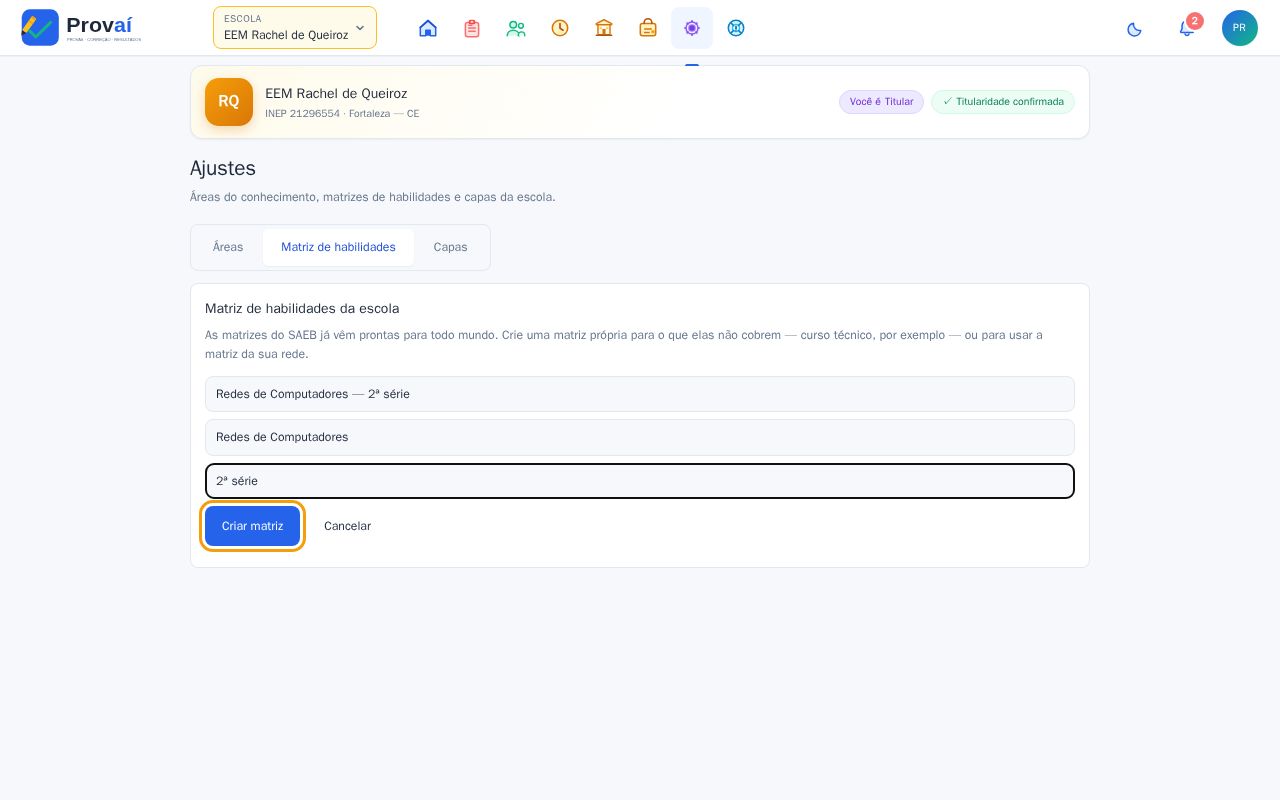Click the orange RQ school badge

(229, 102)
